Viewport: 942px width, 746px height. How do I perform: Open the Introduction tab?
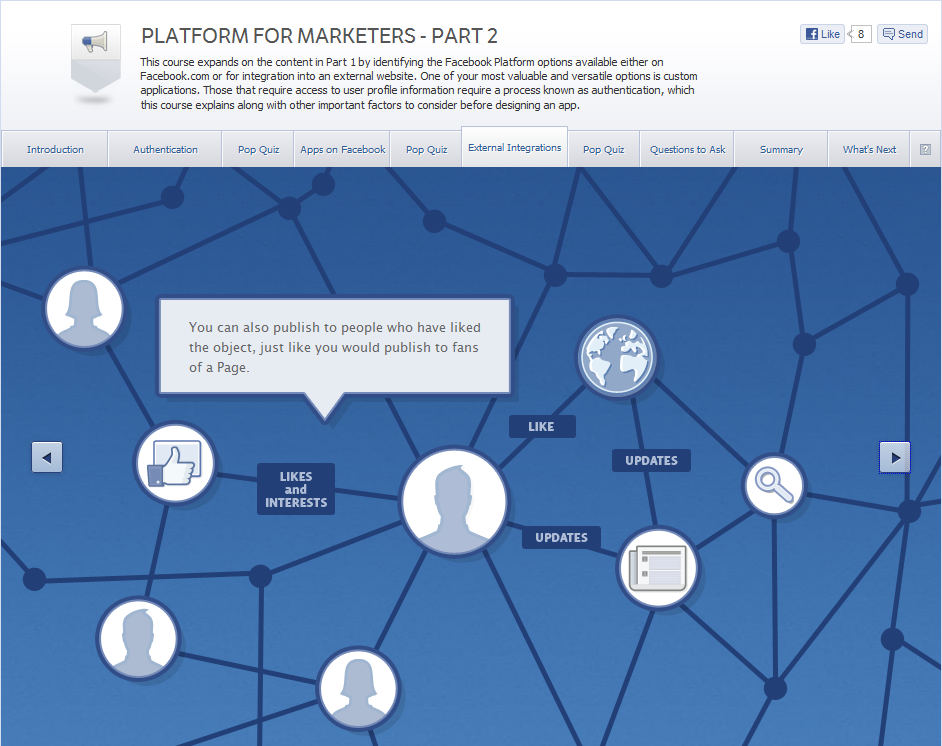tap(55, 150)
